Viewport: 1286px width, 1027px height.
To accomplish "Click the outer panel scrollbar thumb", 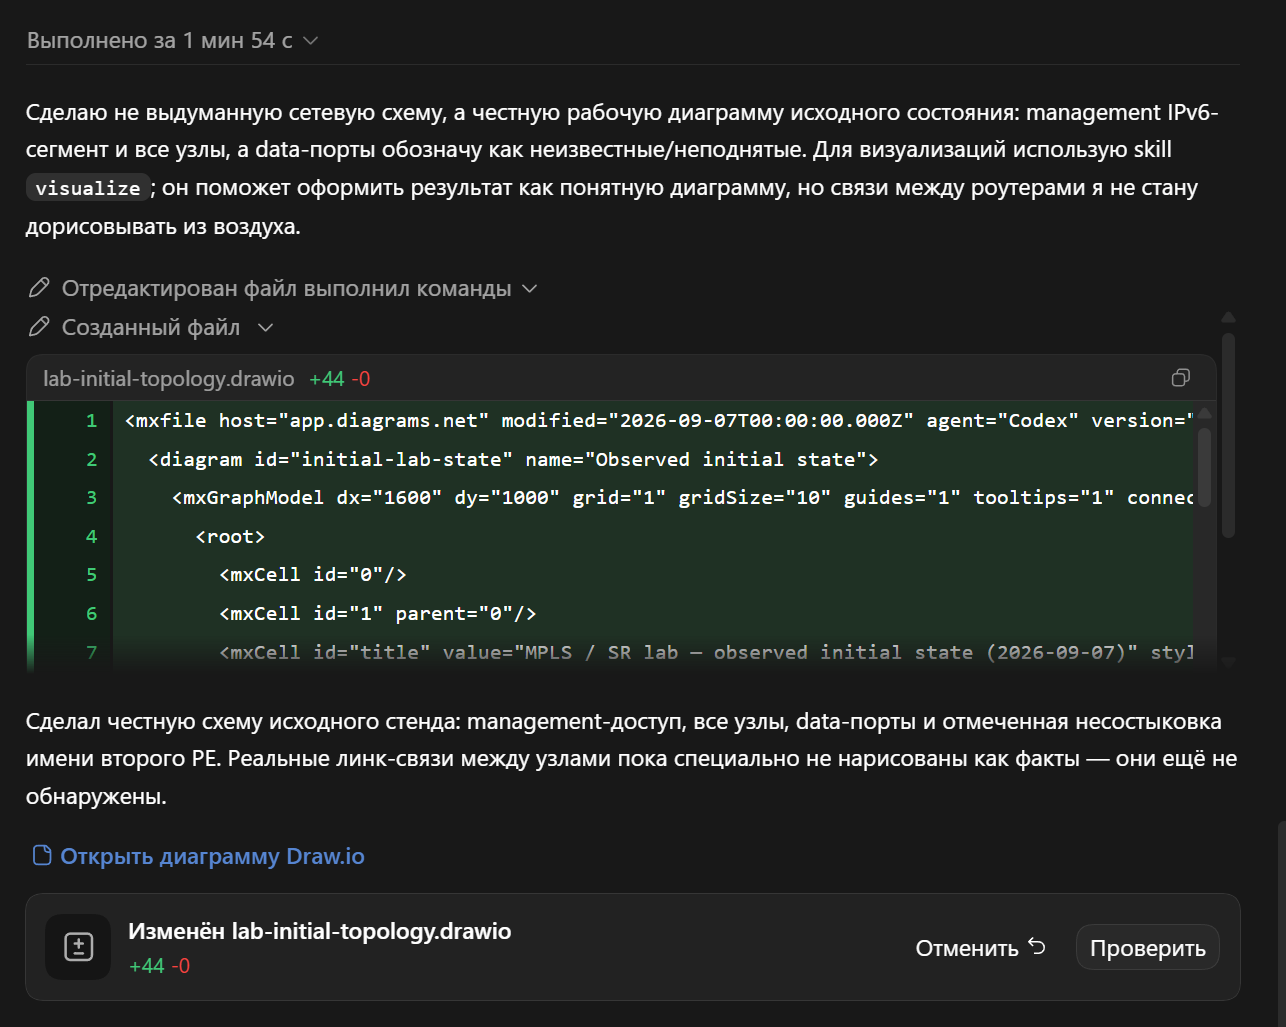I will pyautogui.click(x=1229, y=435).
